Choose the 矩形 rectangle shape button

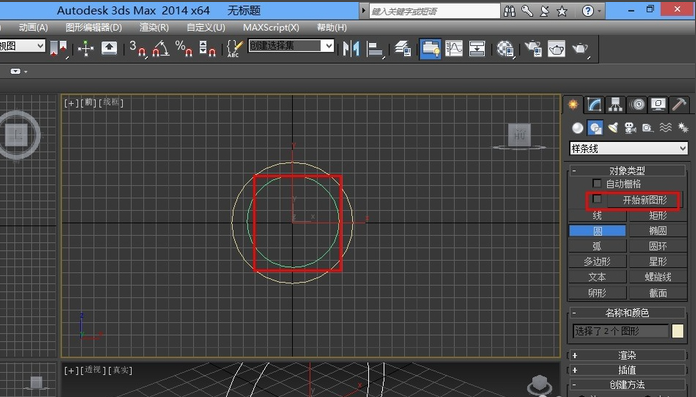(658, 215)
